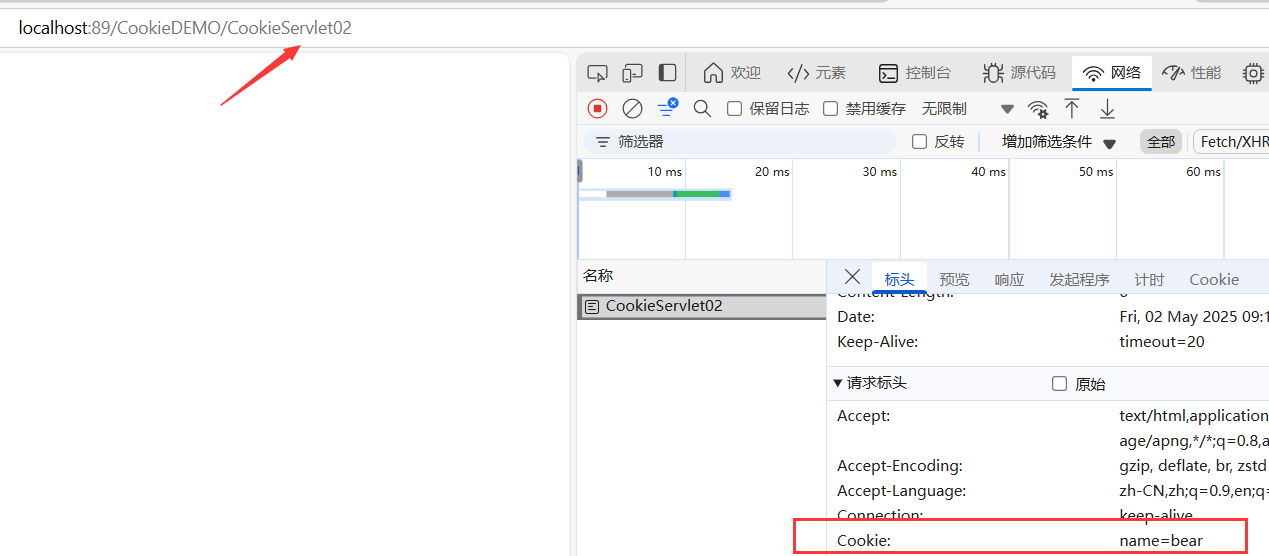Open the 计时 timing tab

(x=1149, y=279)
